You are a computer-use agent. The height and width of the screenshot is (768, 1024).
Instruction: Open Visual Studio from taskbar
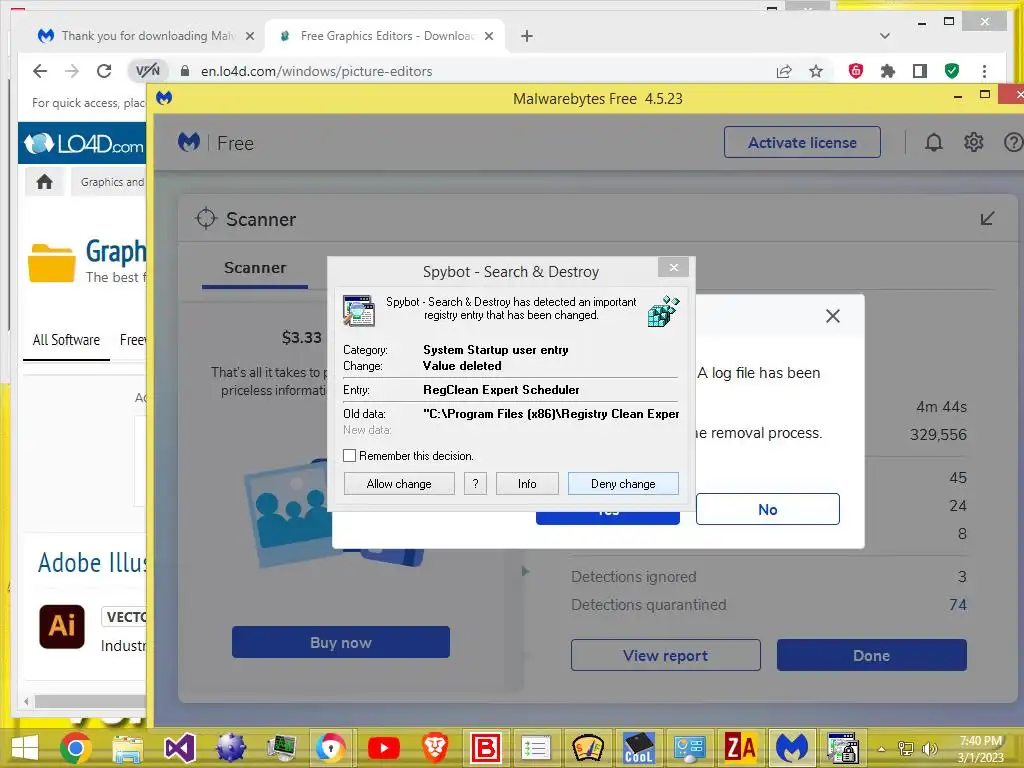pyautogui.click(x=179, y=748)
